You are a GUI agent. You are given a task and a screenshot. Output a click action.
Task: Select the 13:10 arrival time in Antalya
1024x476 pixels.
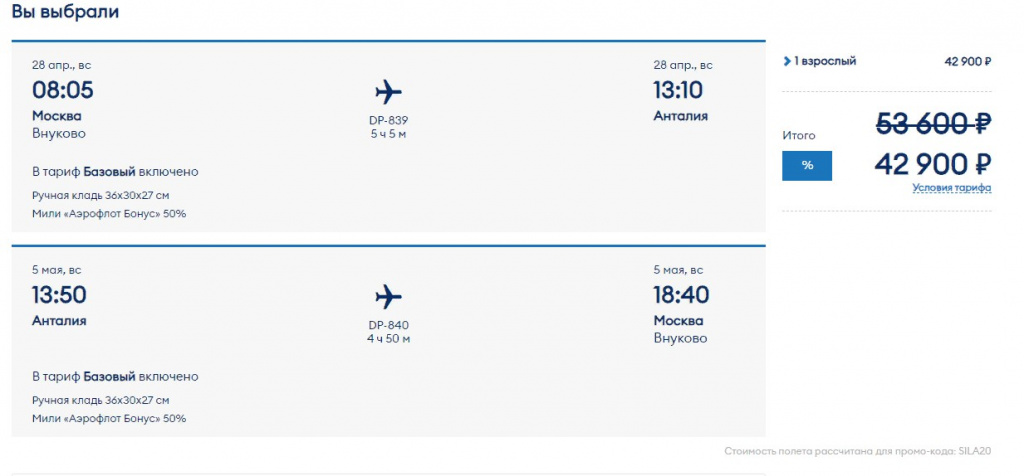[x=678, y=91]
